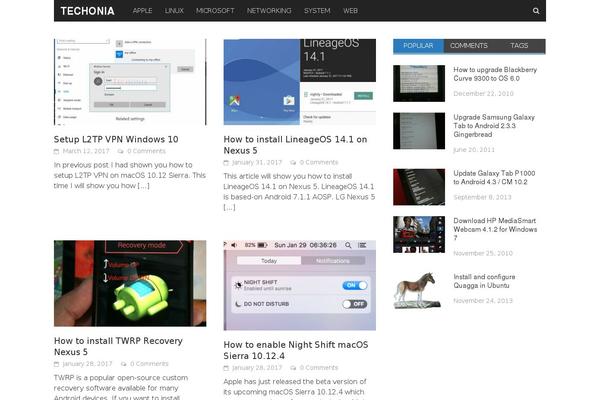Open Galaxy Tab P1000 popular post thumbnail
This screenshot has width=600, height=400.
pyautogui.click(x=419, y=187)
